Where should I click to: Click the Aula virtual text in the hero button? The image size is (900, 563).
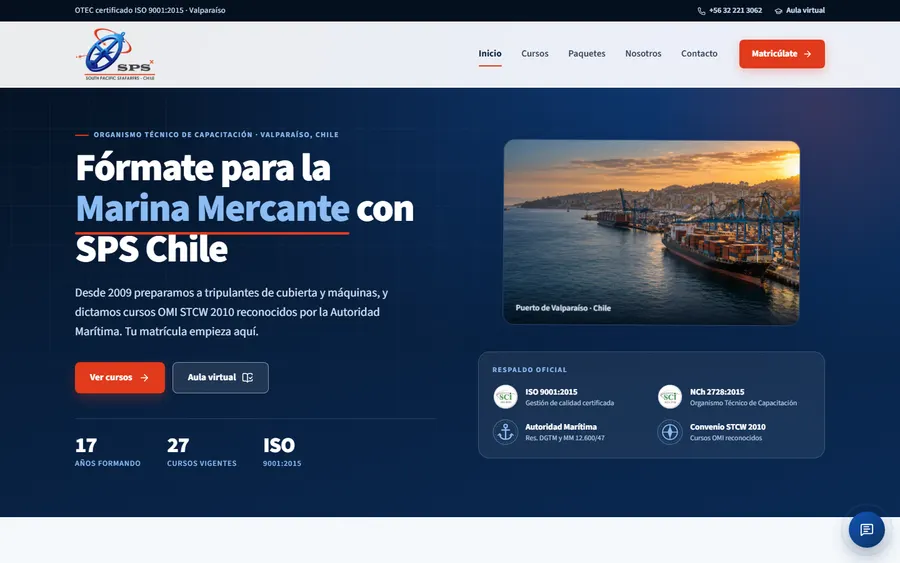212,378
